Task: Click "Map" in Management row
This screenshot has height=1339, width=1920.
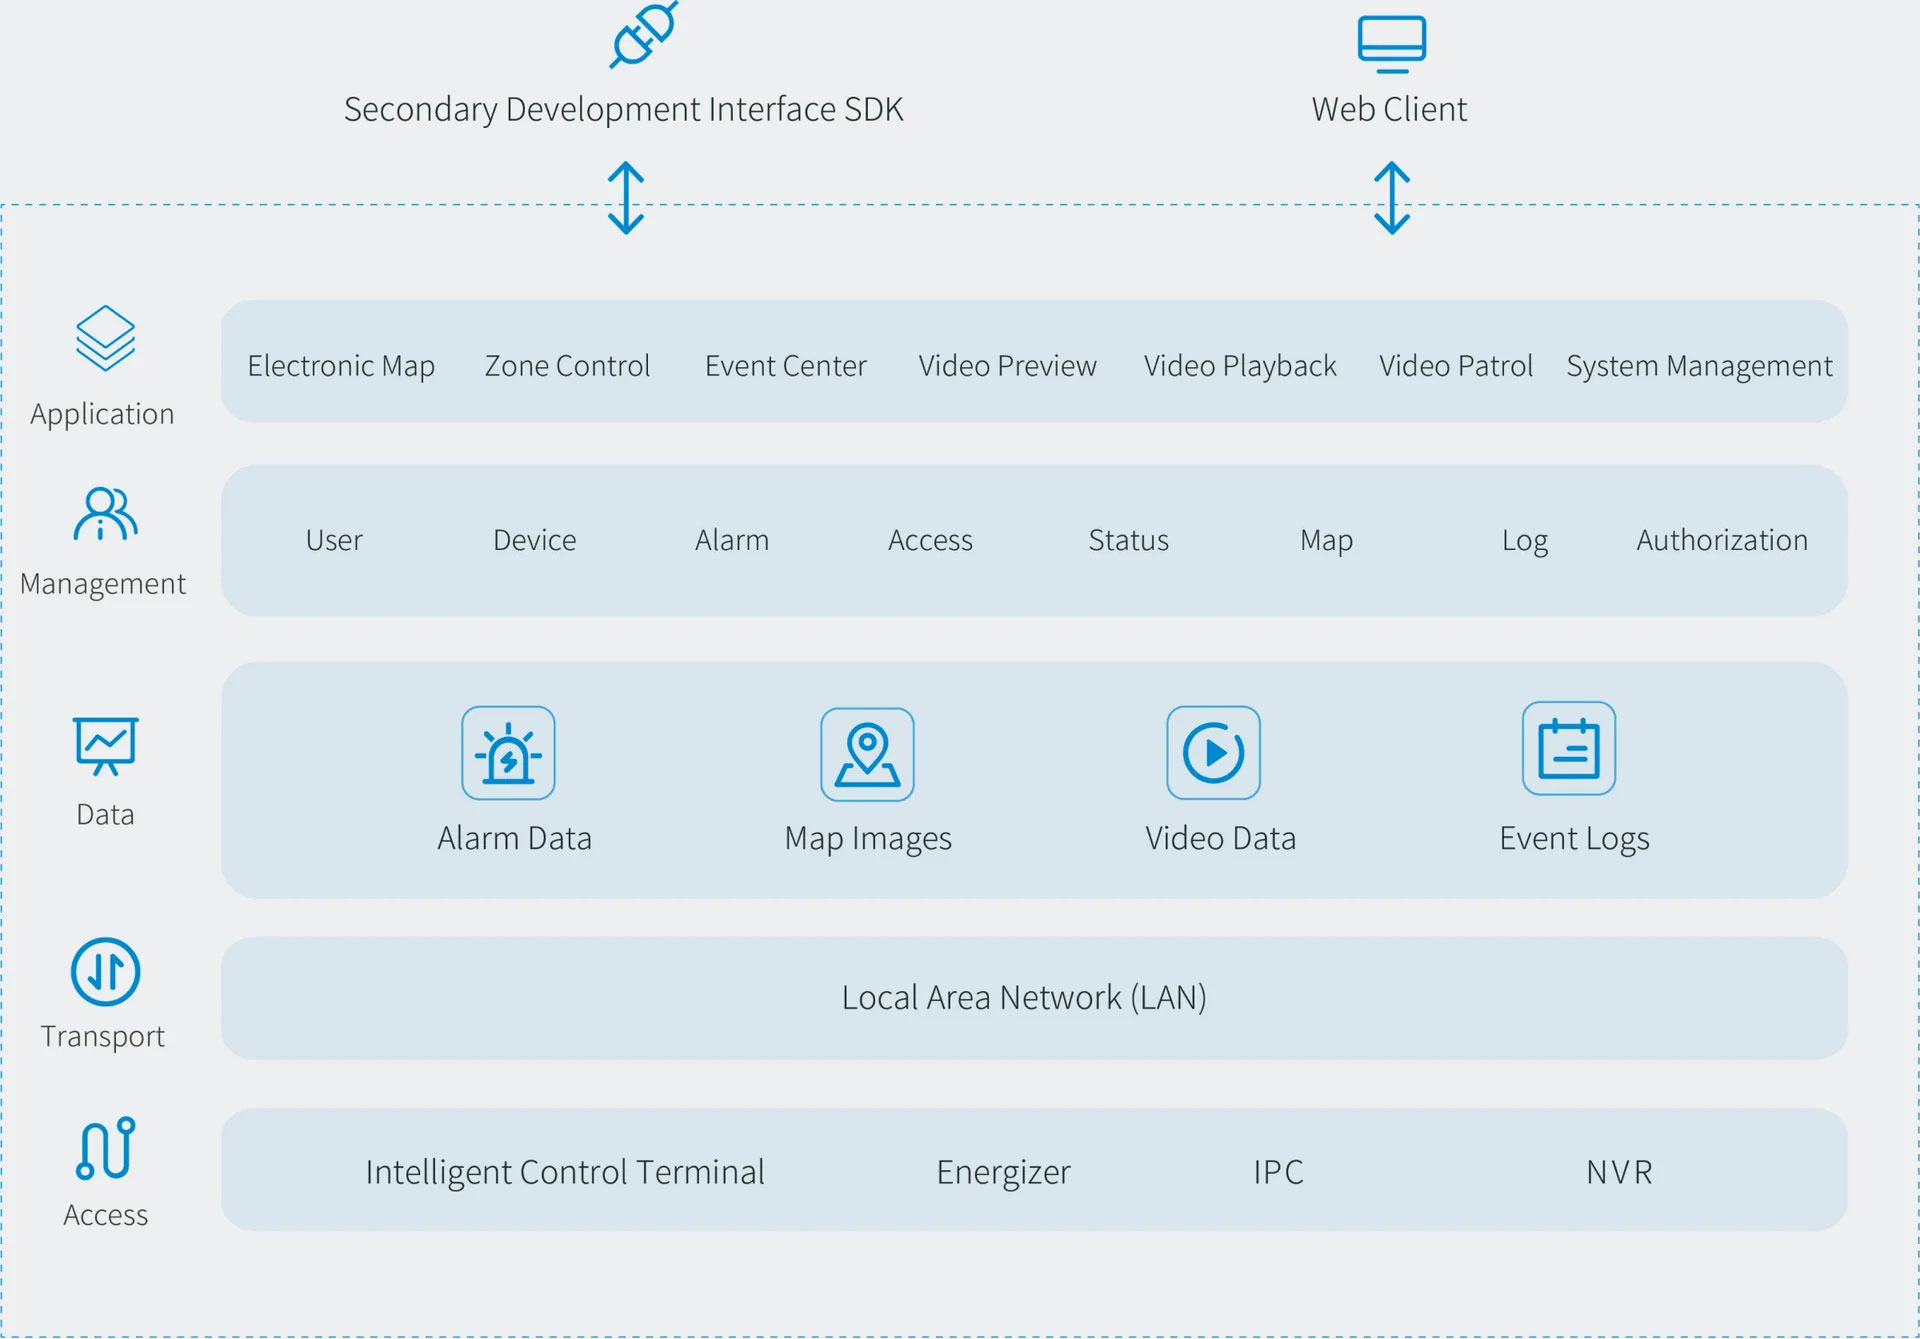Action: pos(1326,541)
